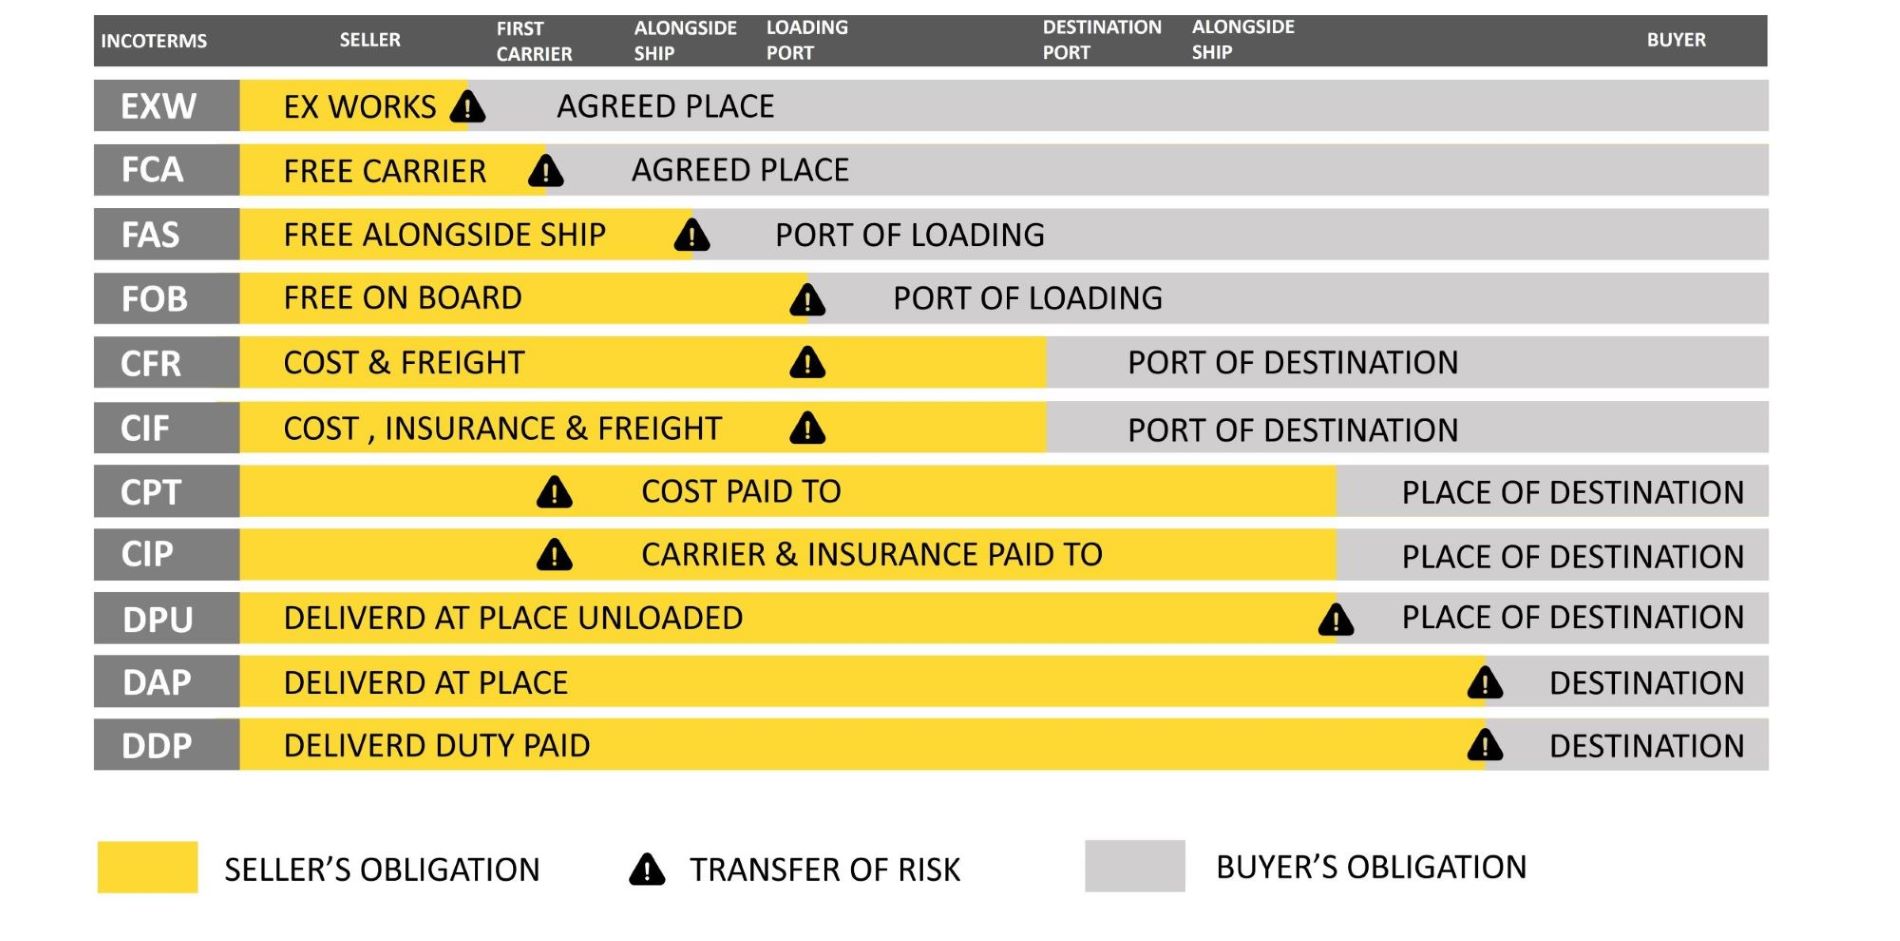1900x941 pixels.
Task: Click the risk triangle in the CPT row
Action: pos(555,493)
